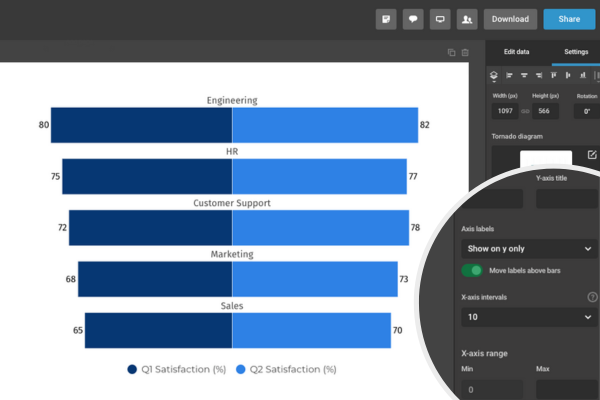This screenshot has height=400, width=600.
Task: Align object to the top edge
Action: click(553, 75)
